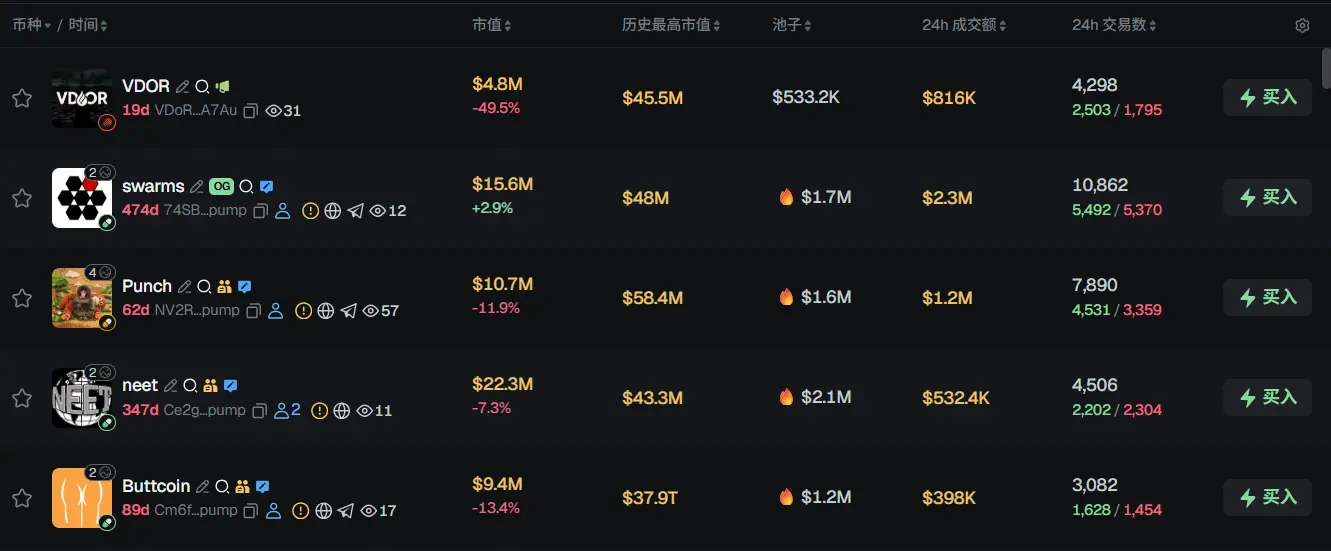Open the Telegram link for Punch
The image size is (1331, 551).
pyautogui.click(x=348, y=311)
